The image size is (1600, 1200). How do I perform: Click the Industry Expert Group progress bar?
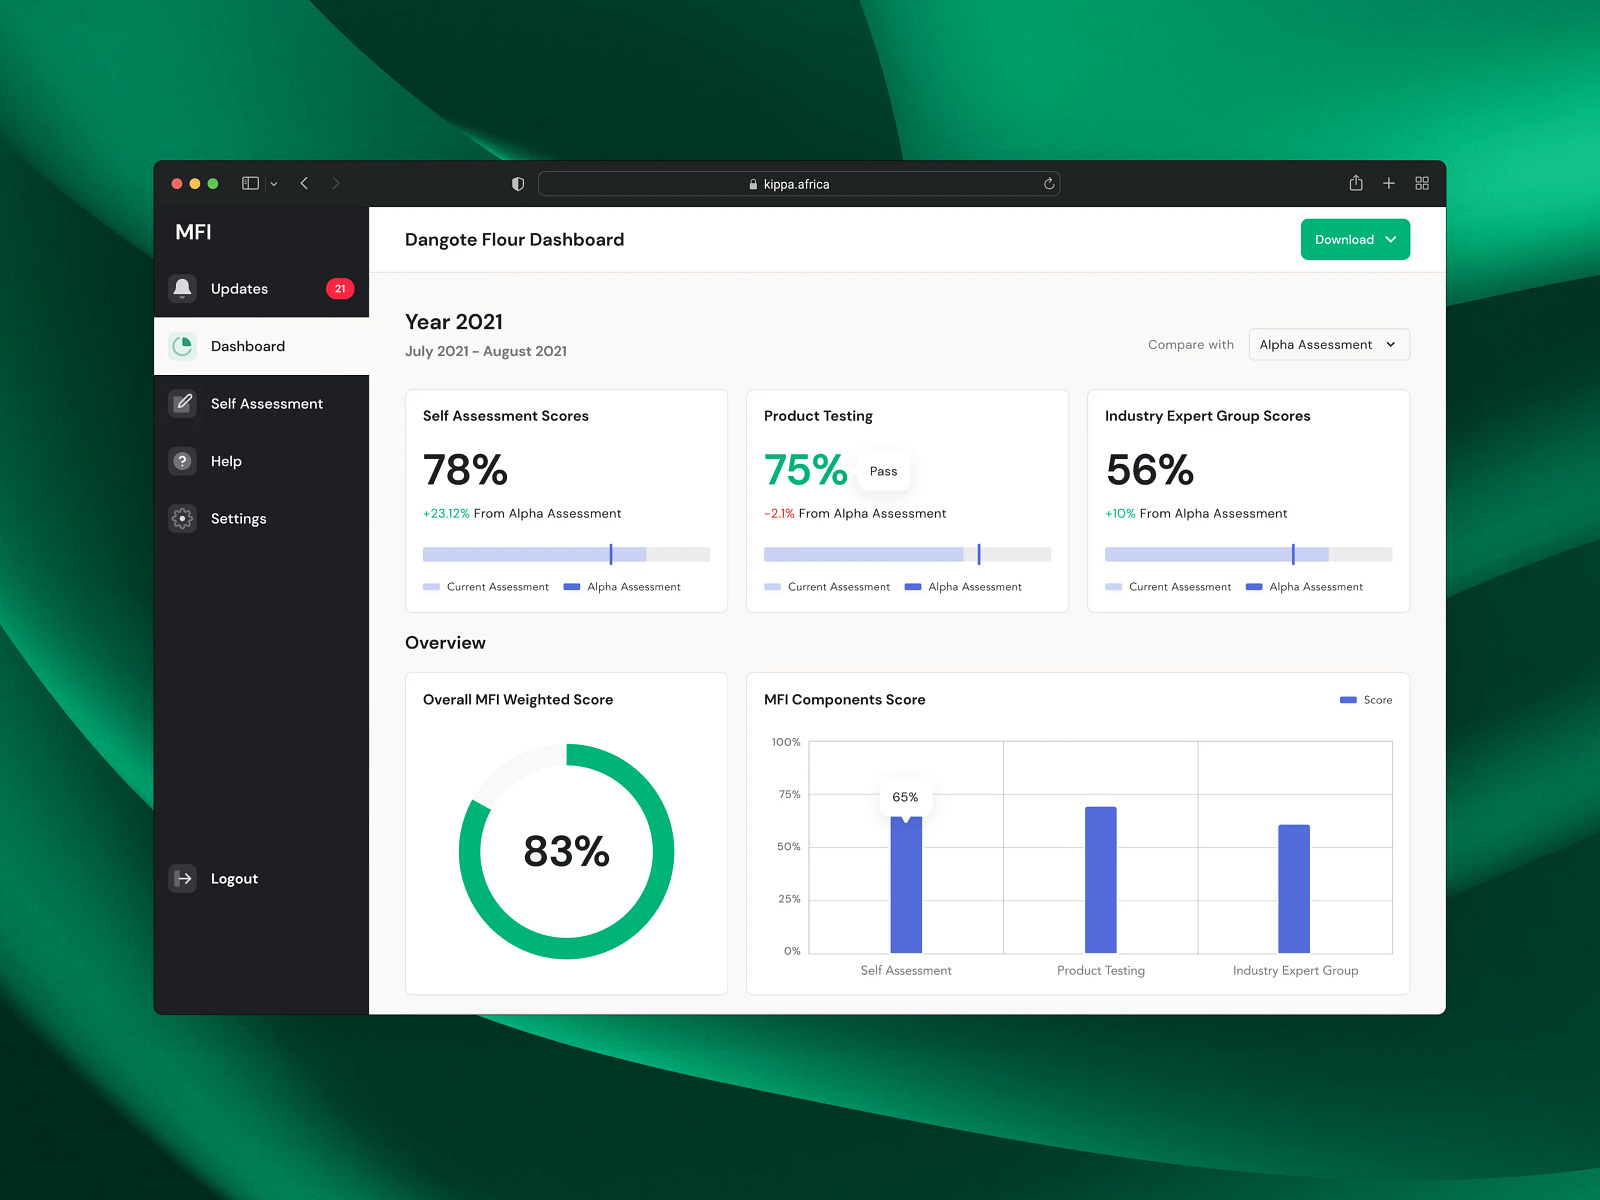tap(1248, 554)
